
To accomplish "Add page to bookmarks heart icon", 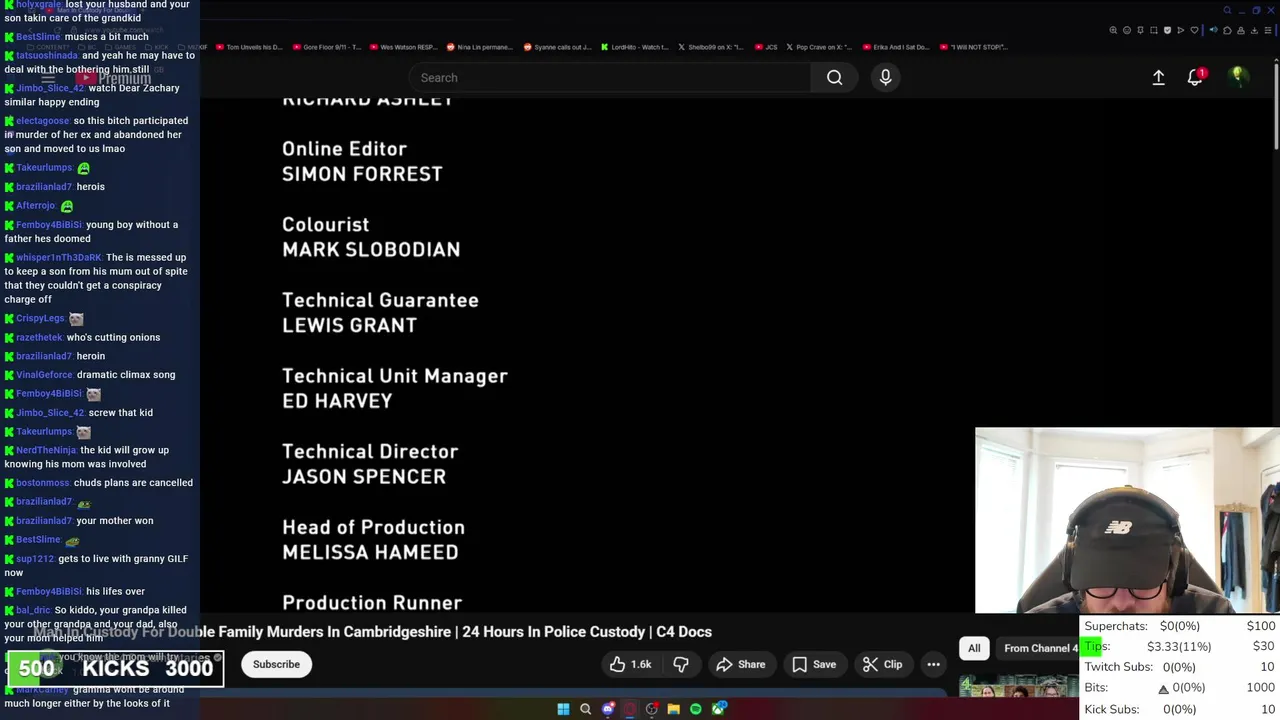I will coord(1194,30).
